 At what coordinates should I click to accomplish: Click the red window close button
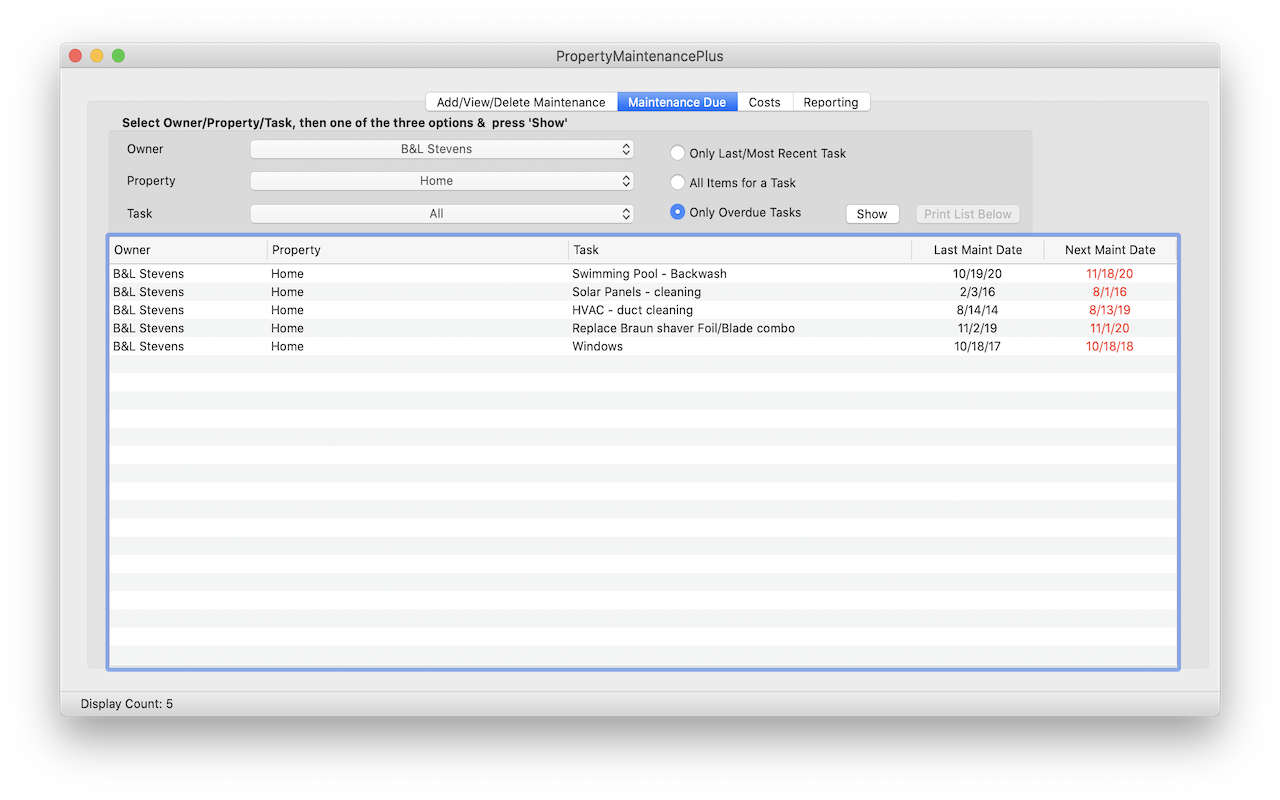point(75,56)
